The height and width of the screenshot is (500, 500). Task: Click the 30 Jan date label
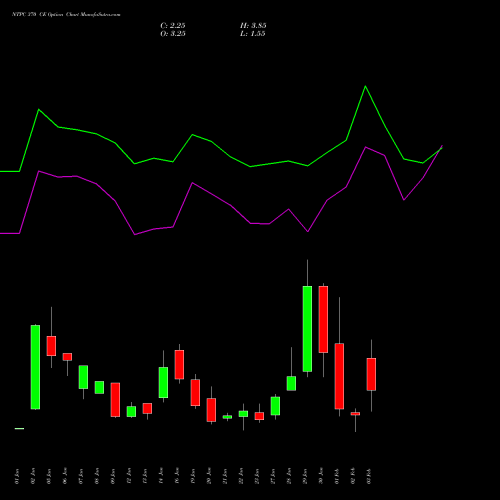[x=321, y=476]
